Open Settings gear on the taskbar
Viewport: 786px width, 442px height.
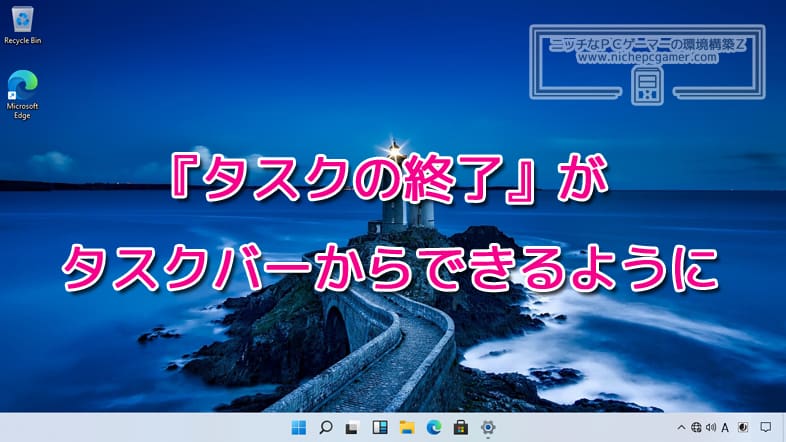click(488, 427)
